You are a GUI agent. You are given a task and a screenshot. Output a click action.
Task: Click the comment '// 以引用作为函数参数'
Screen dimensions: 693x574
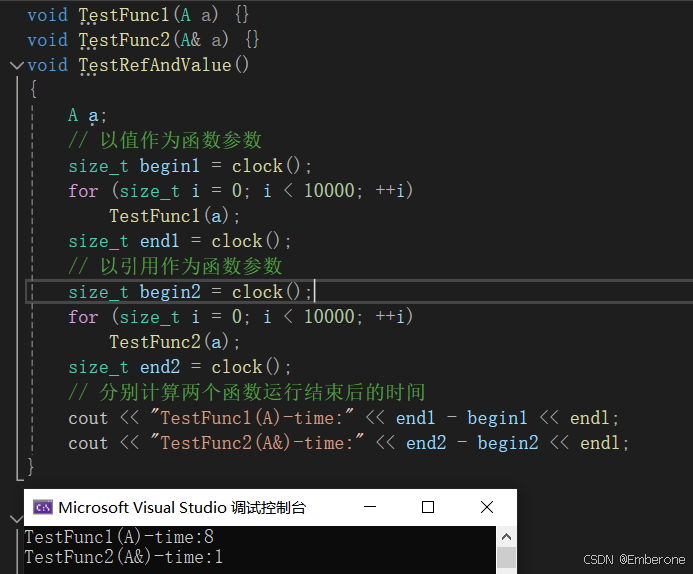pos(175,266)
